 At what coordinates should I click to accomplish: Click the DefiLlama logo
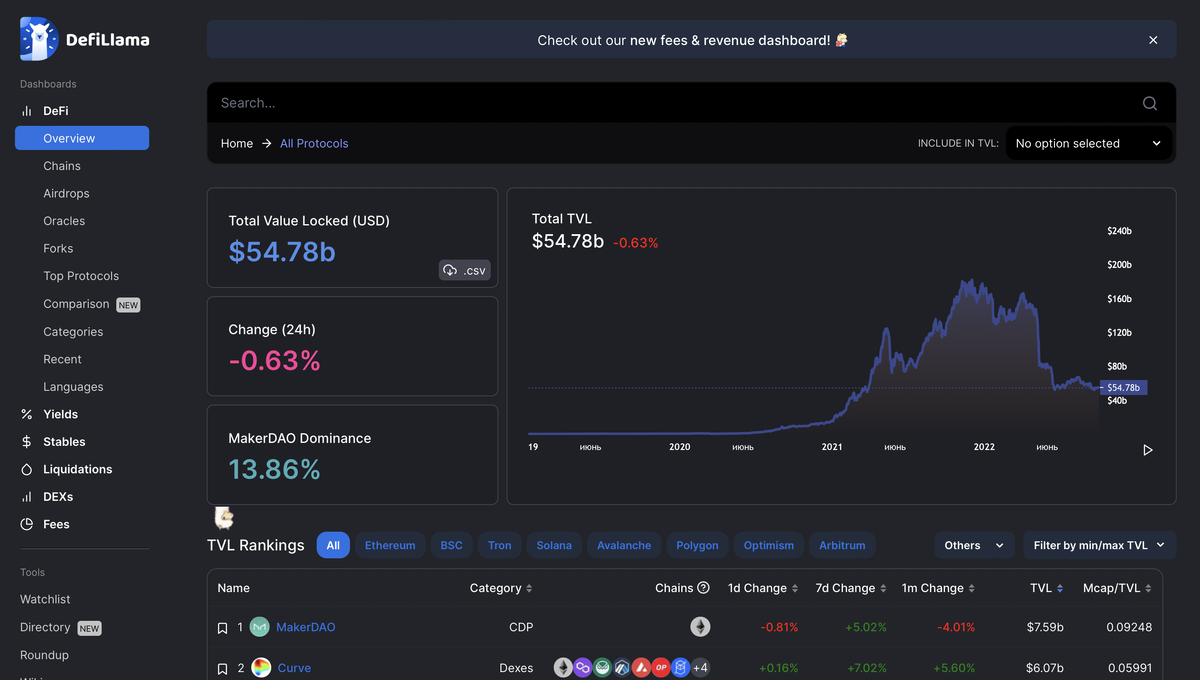(84, 39)
